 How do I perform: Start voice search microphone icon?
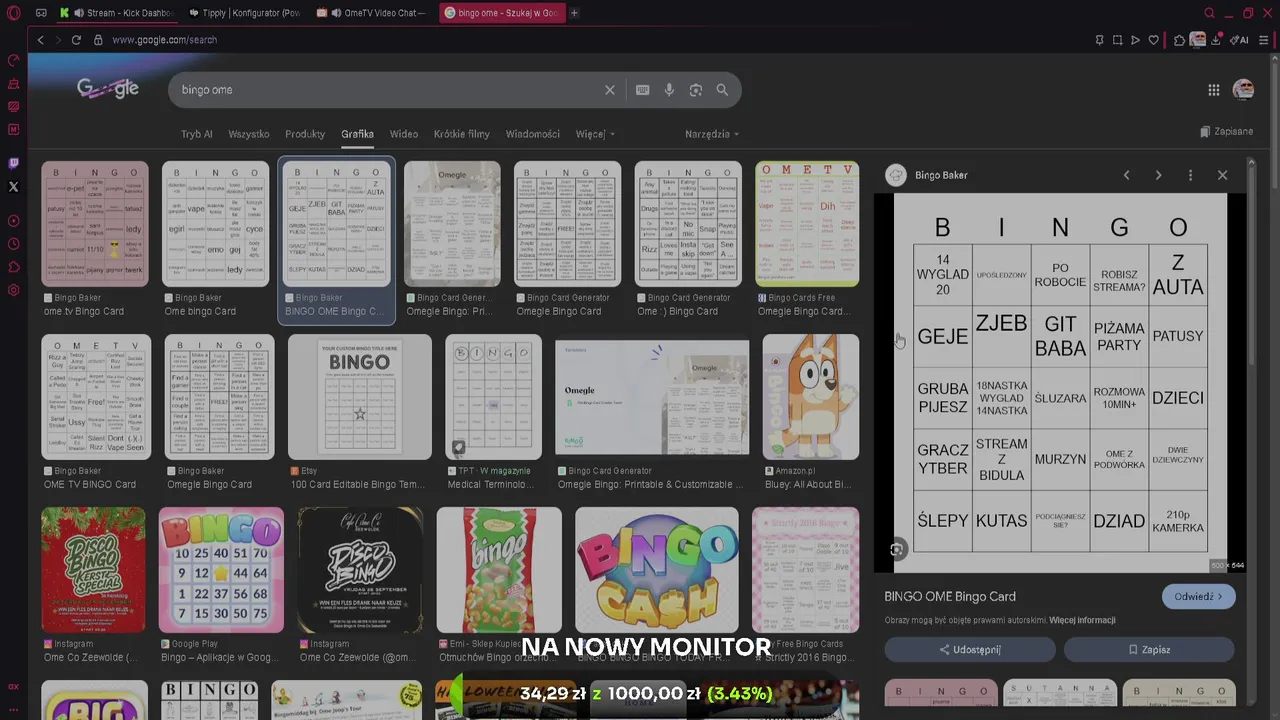click(x=669, y=90)
